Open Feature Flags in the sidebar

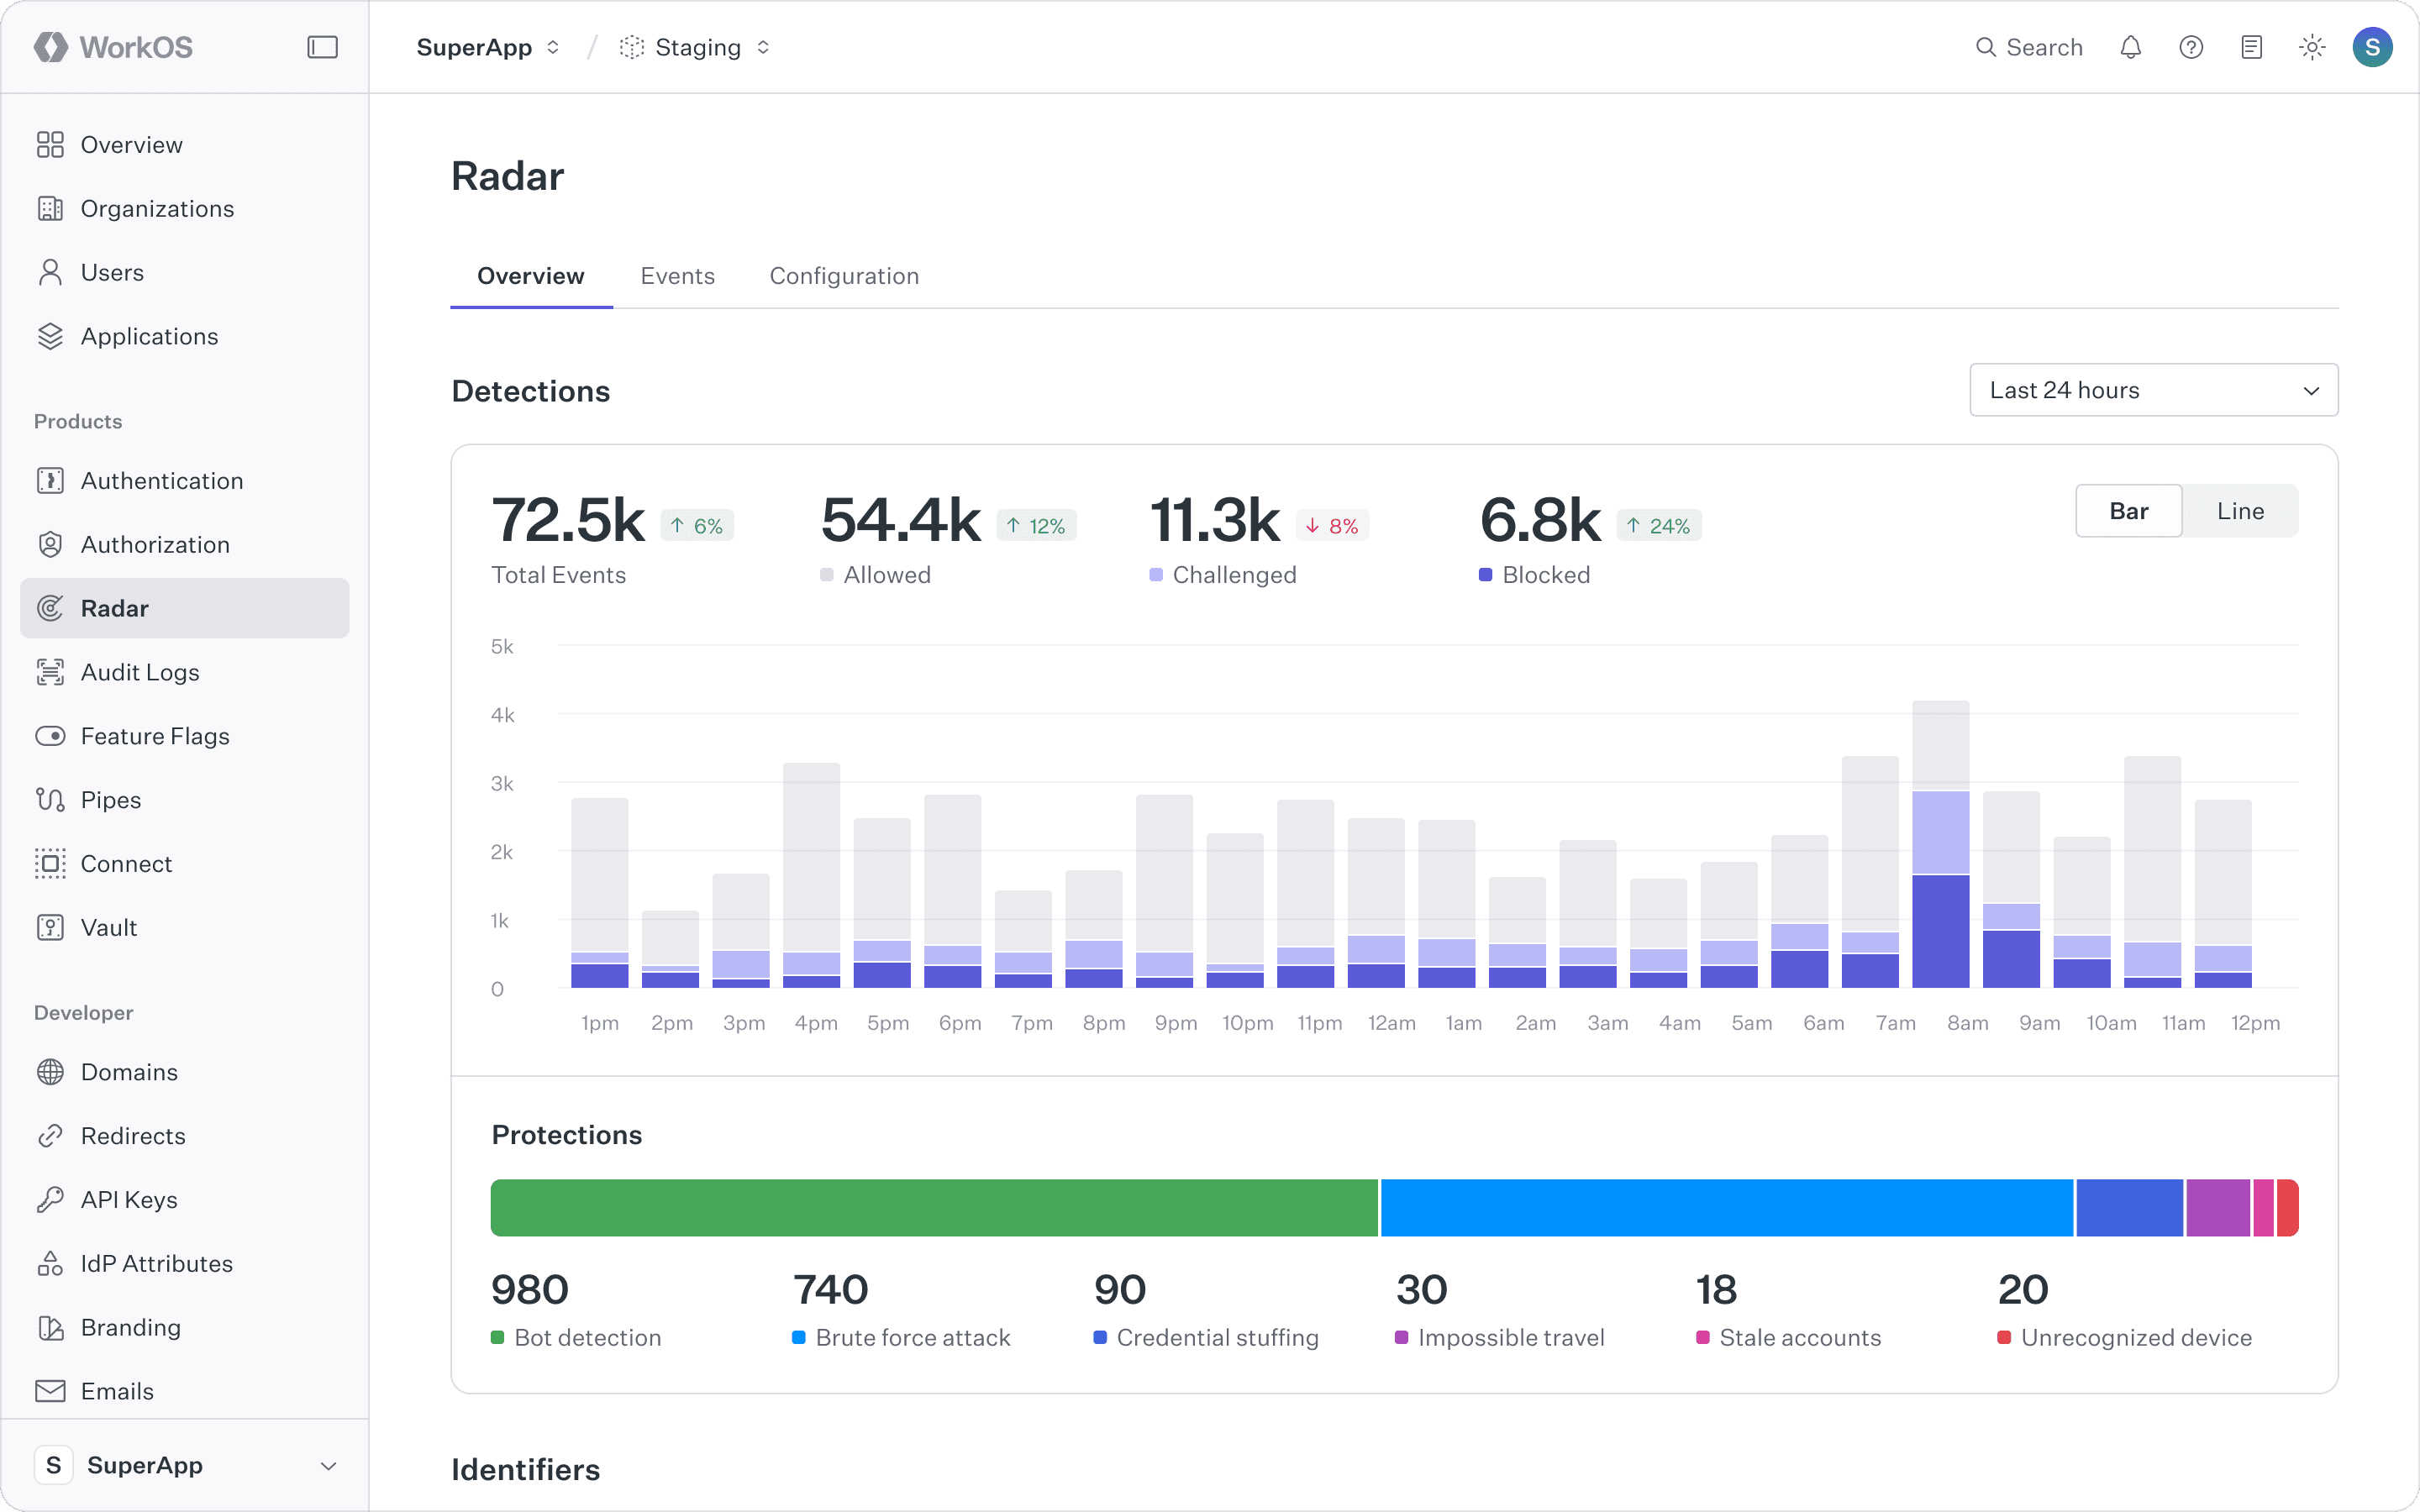pyautogui.click(x=185, y=736)
